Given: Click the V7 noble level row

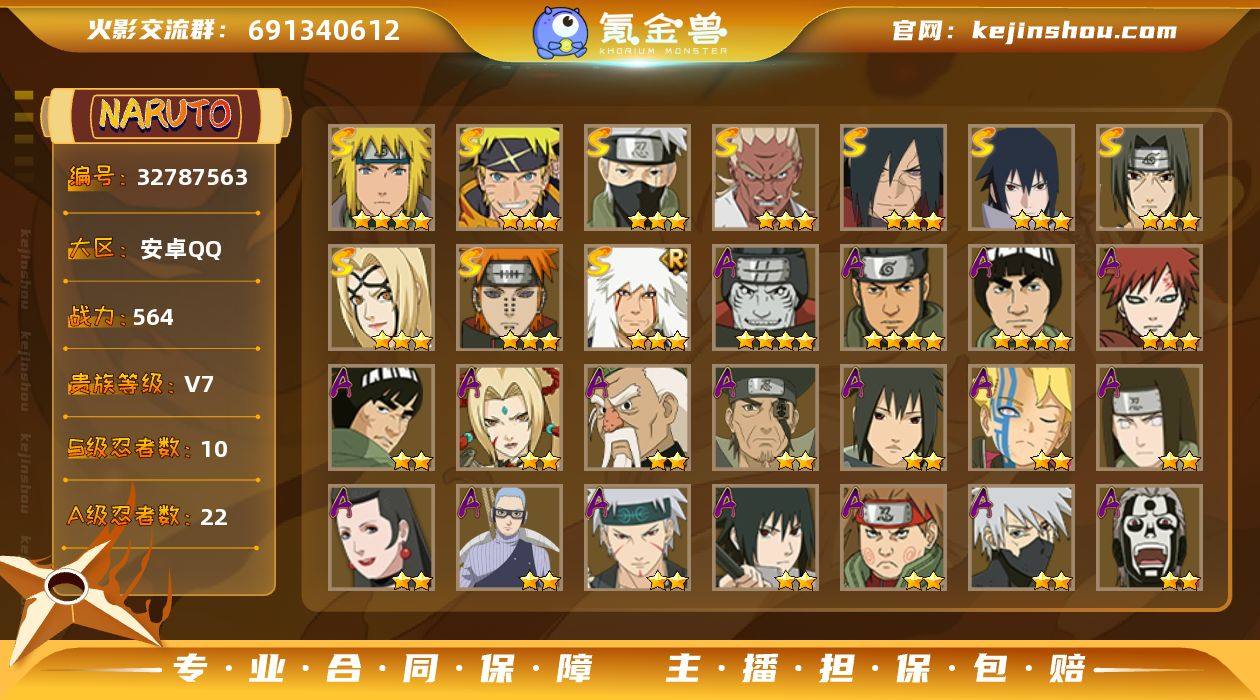Looking at the screenshot, I should [x=162, y=384].
